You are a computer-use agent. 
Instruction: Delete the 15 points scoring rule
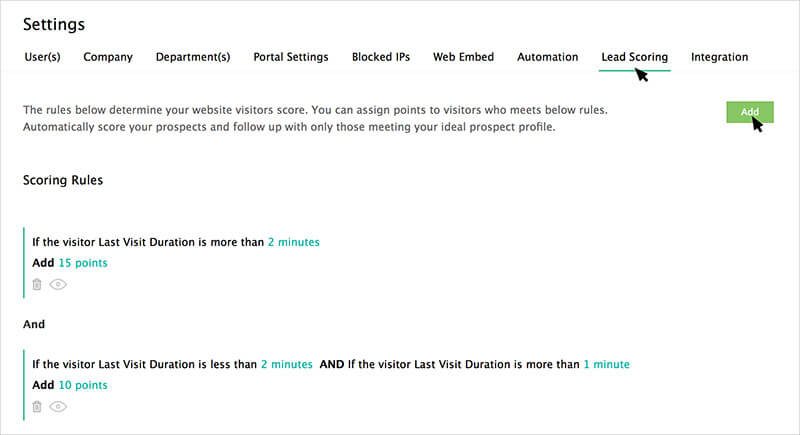pyautogui.click(x=37, y=285)
